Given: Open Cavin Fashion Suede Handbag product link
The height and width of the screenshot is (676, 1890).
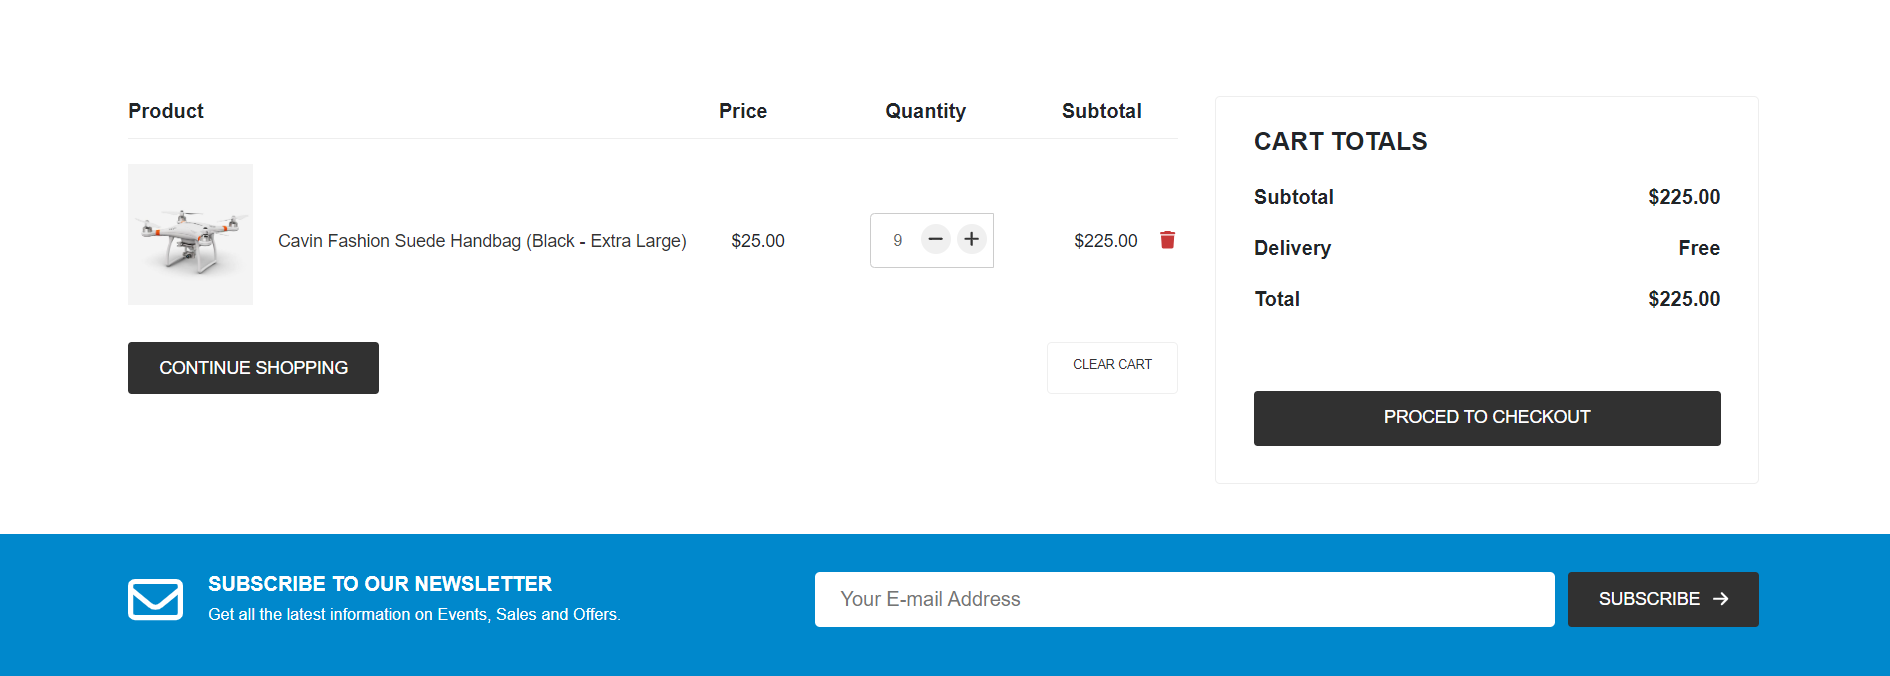Looking at the screenshot, I should pyautogui.click(x=482, y=241).
